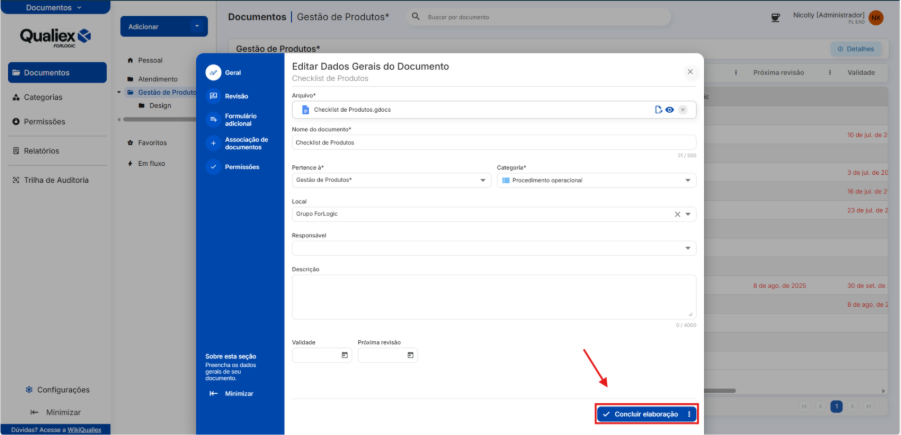The image size is (901, 435).
Task: Click the replace file icon in Arquivo
Action: (658, 109)
